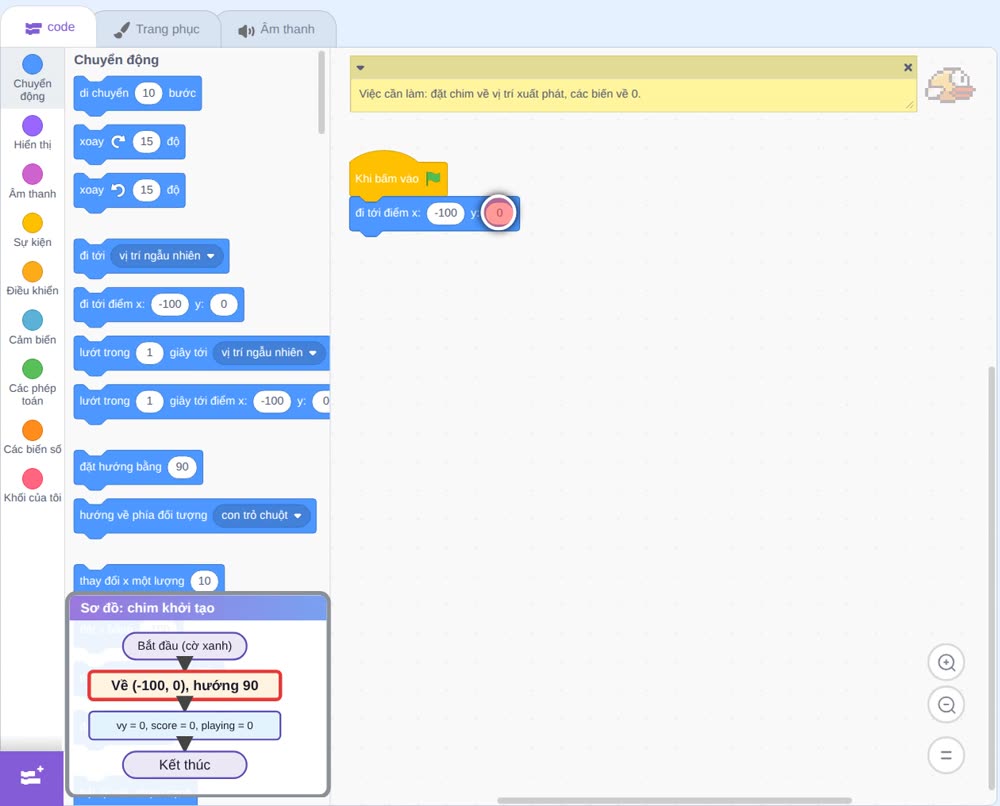
Task: Click value 10 in 'thay đổi x một lượng'
Action: (x=204, y=581)
